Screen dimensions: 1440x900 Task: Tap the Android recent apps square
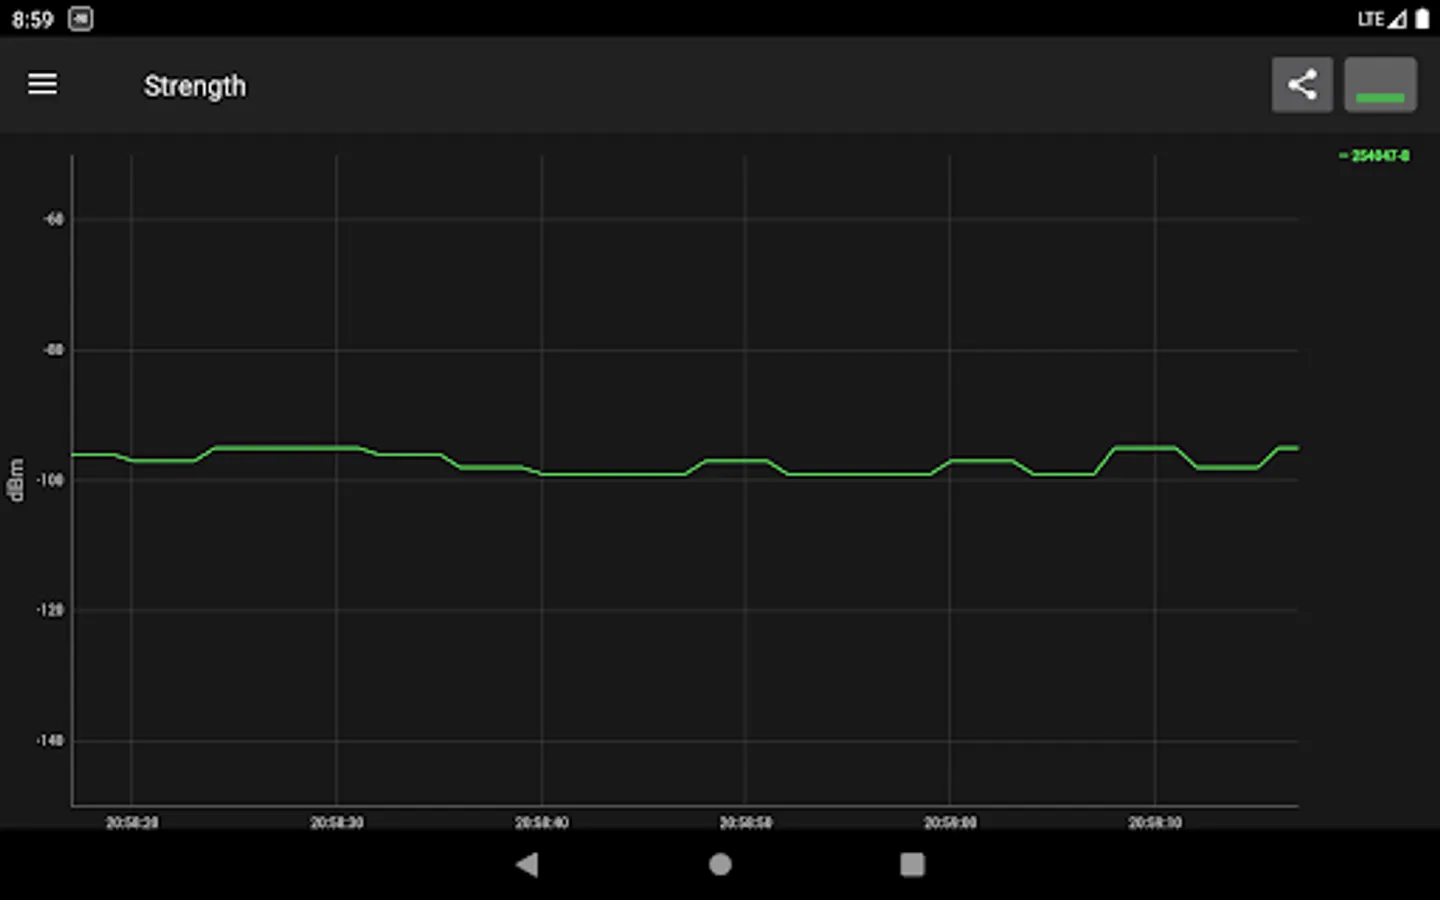[912, 864]
